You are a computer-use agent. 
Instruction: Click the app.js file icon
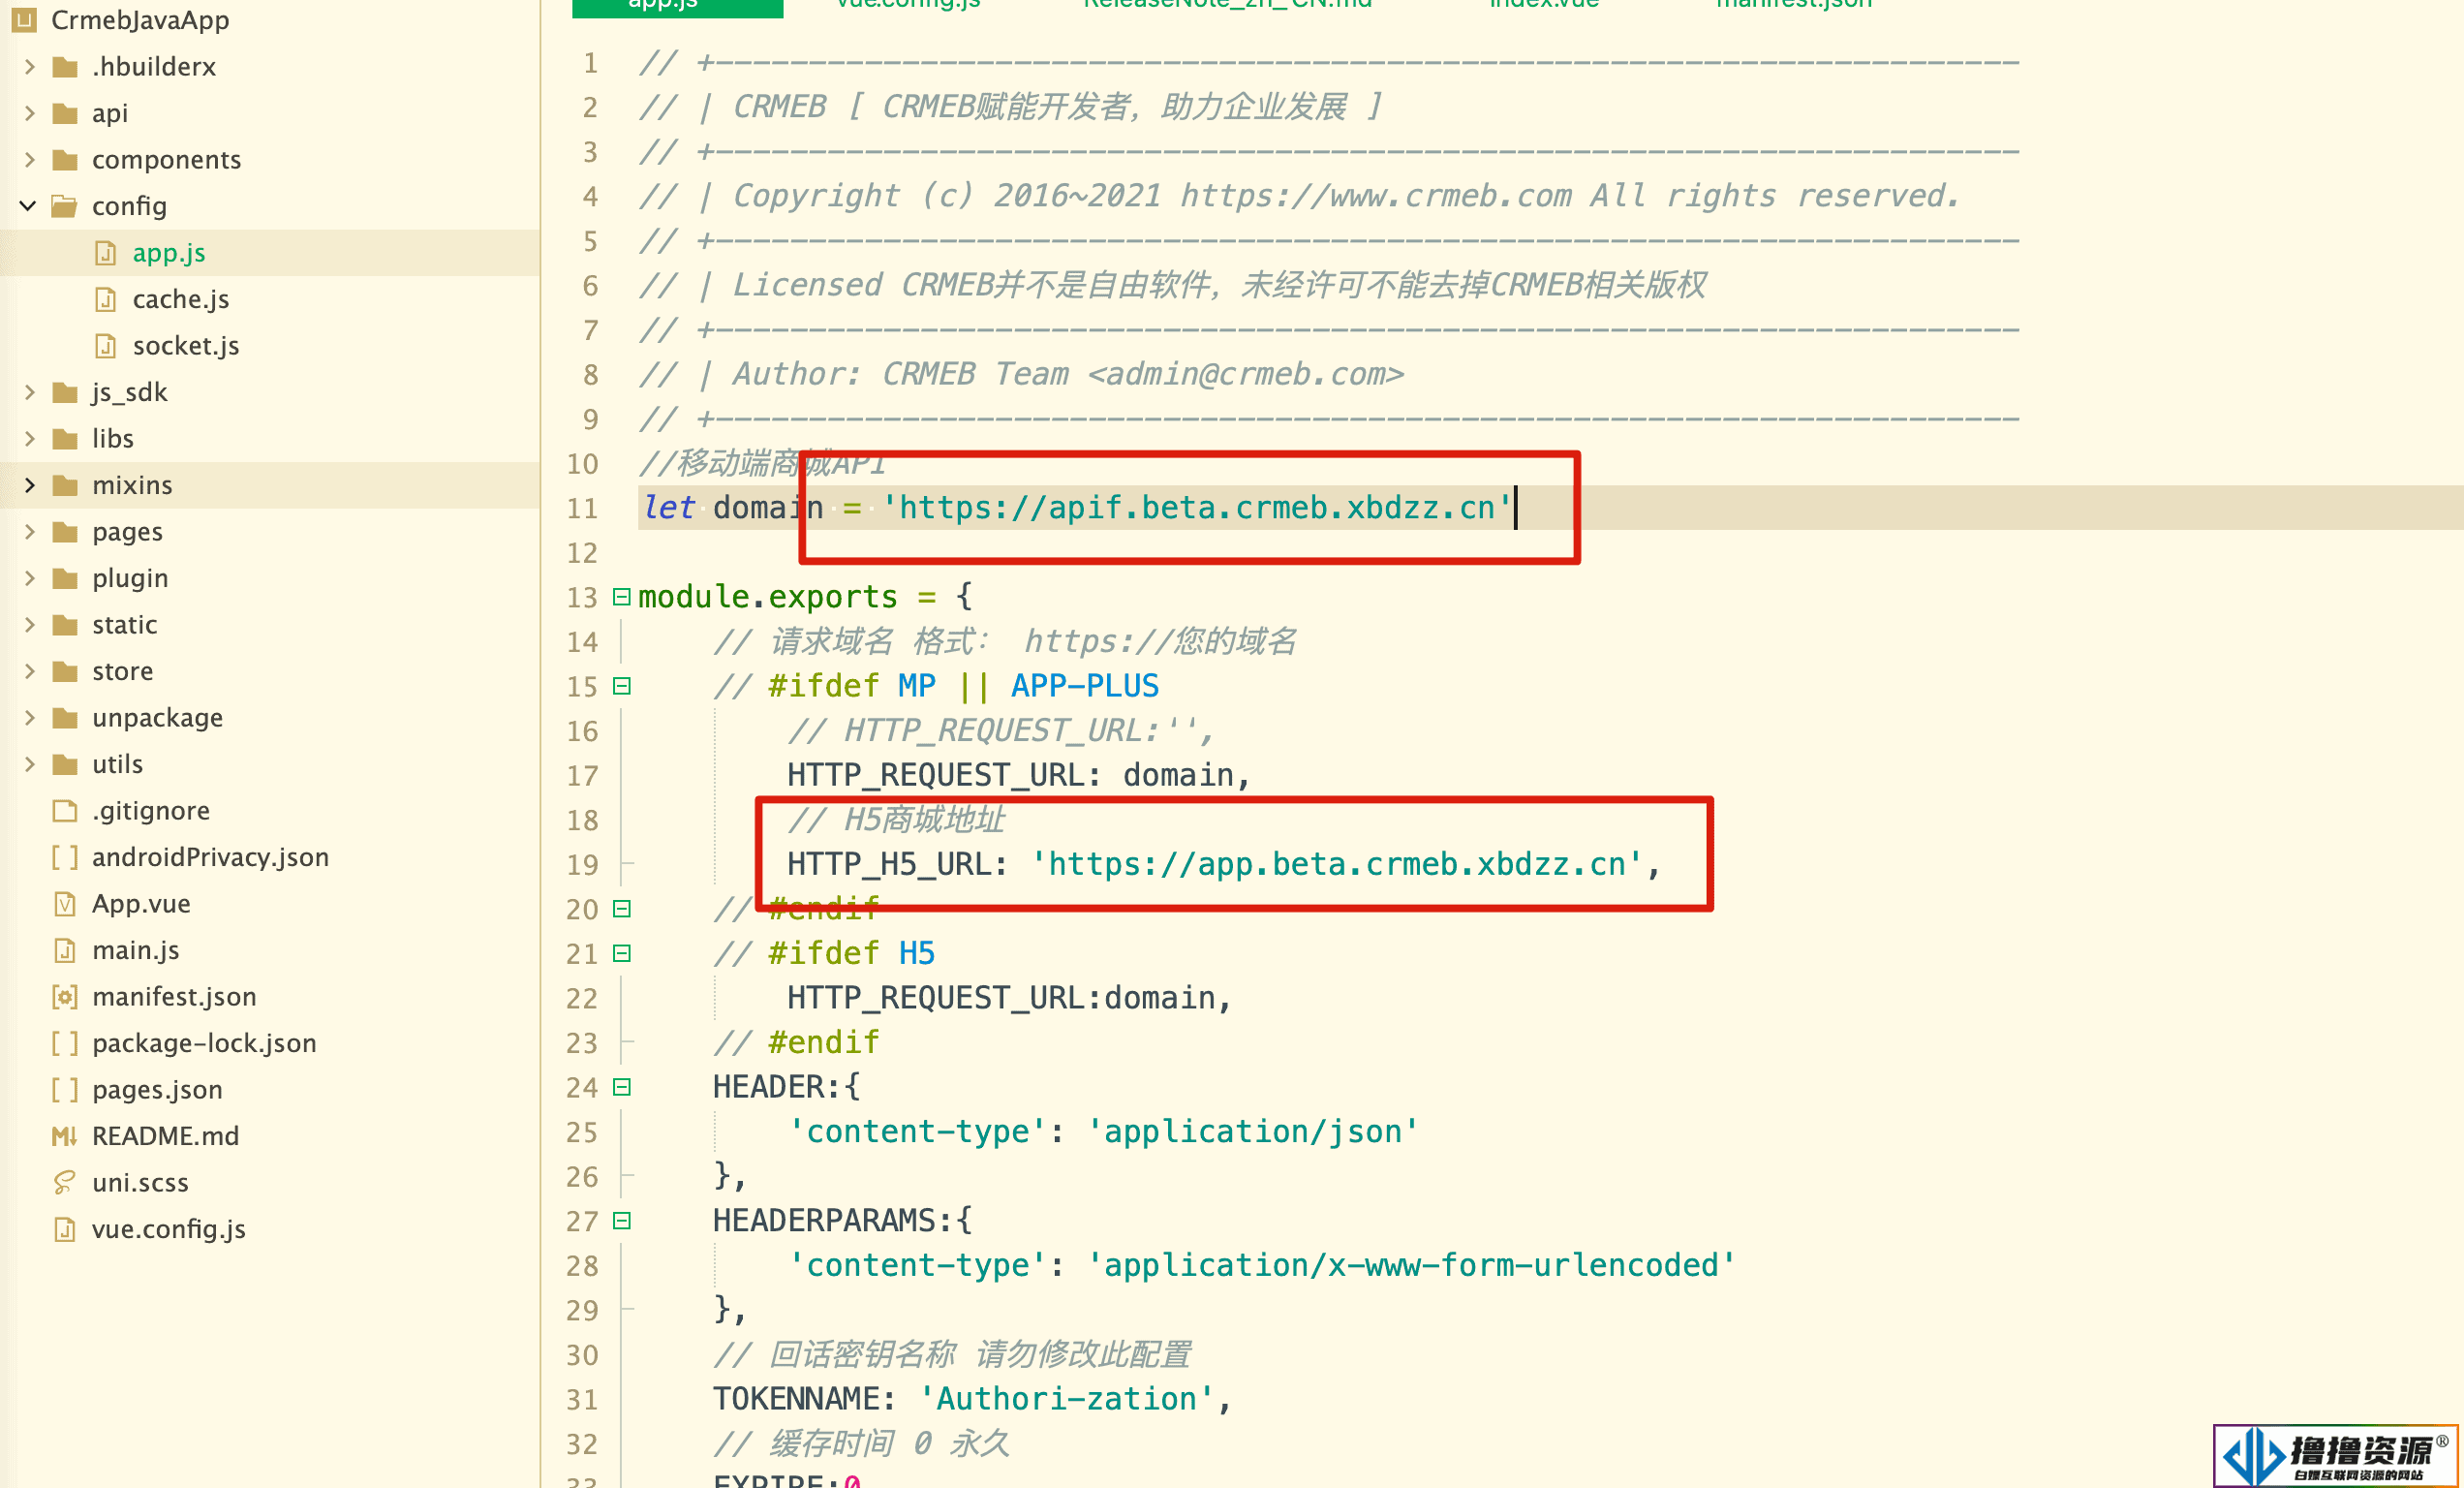click(x=105, y=253)
